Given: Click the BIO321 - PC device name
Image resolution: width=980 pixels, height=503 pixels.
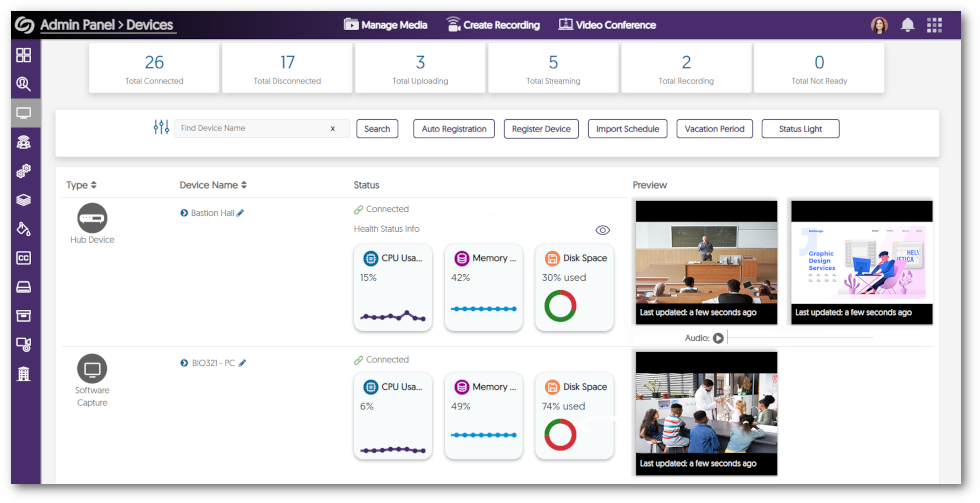Looking at the screenshot, I should click(213, 363).
